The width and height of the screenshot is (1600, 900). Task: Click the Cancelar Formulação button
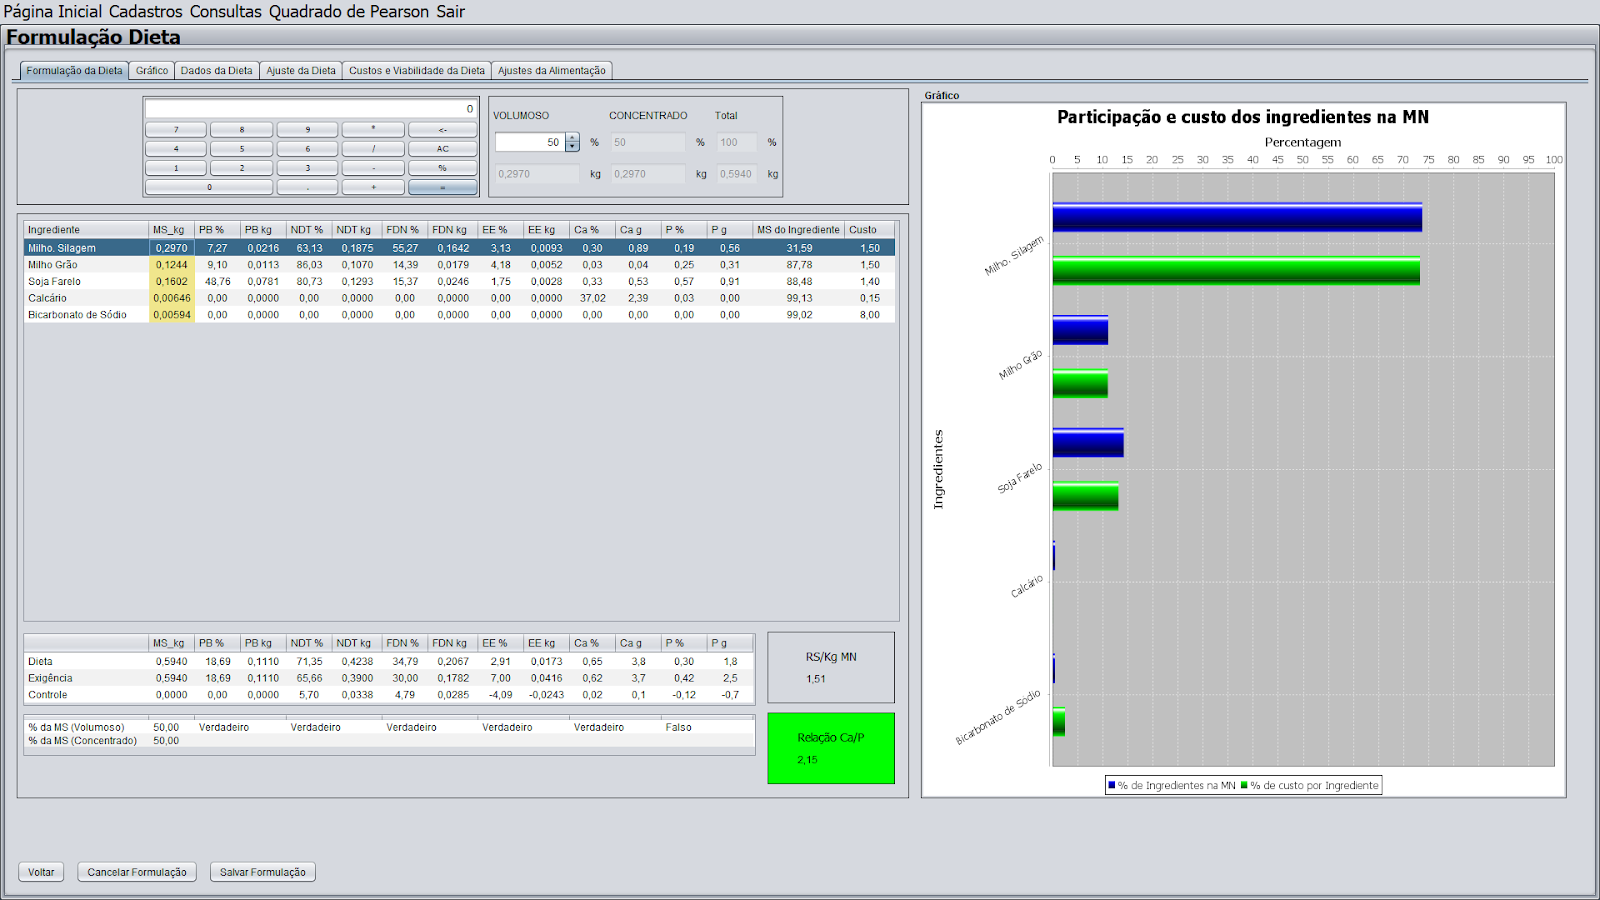[x=137, y=872]
